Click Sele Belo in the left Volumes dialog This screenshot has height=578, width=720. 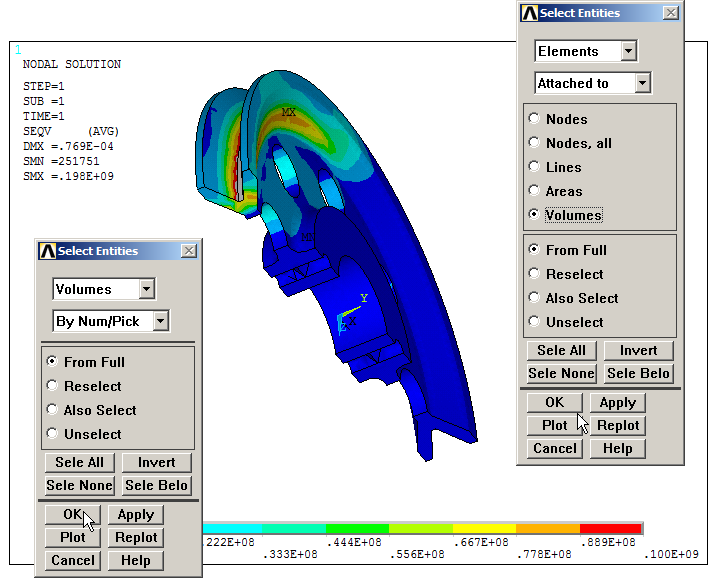(x=157, y=485)
